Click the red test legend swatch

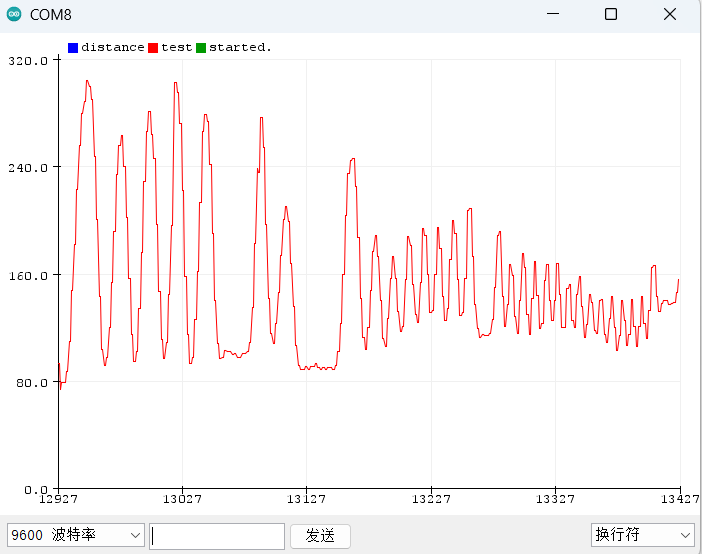[153, 47]
